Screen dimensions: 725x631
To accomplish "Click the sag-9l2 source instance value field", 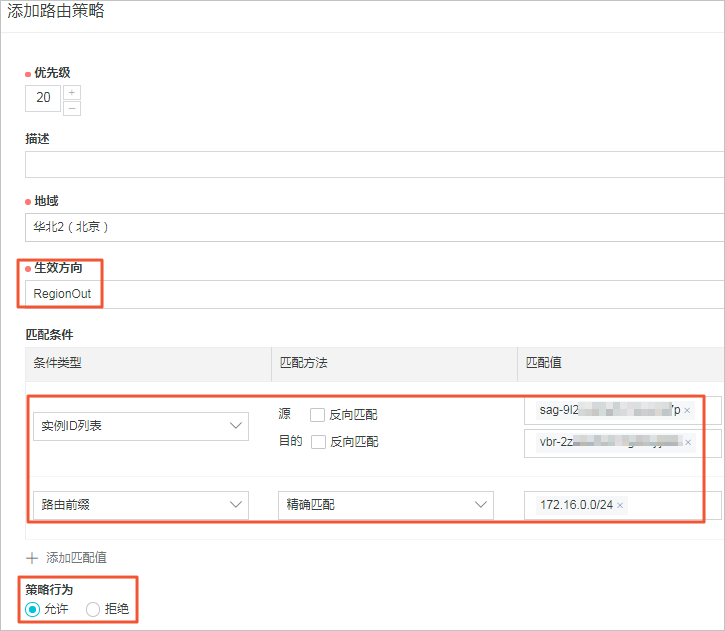I will [623, 410].
